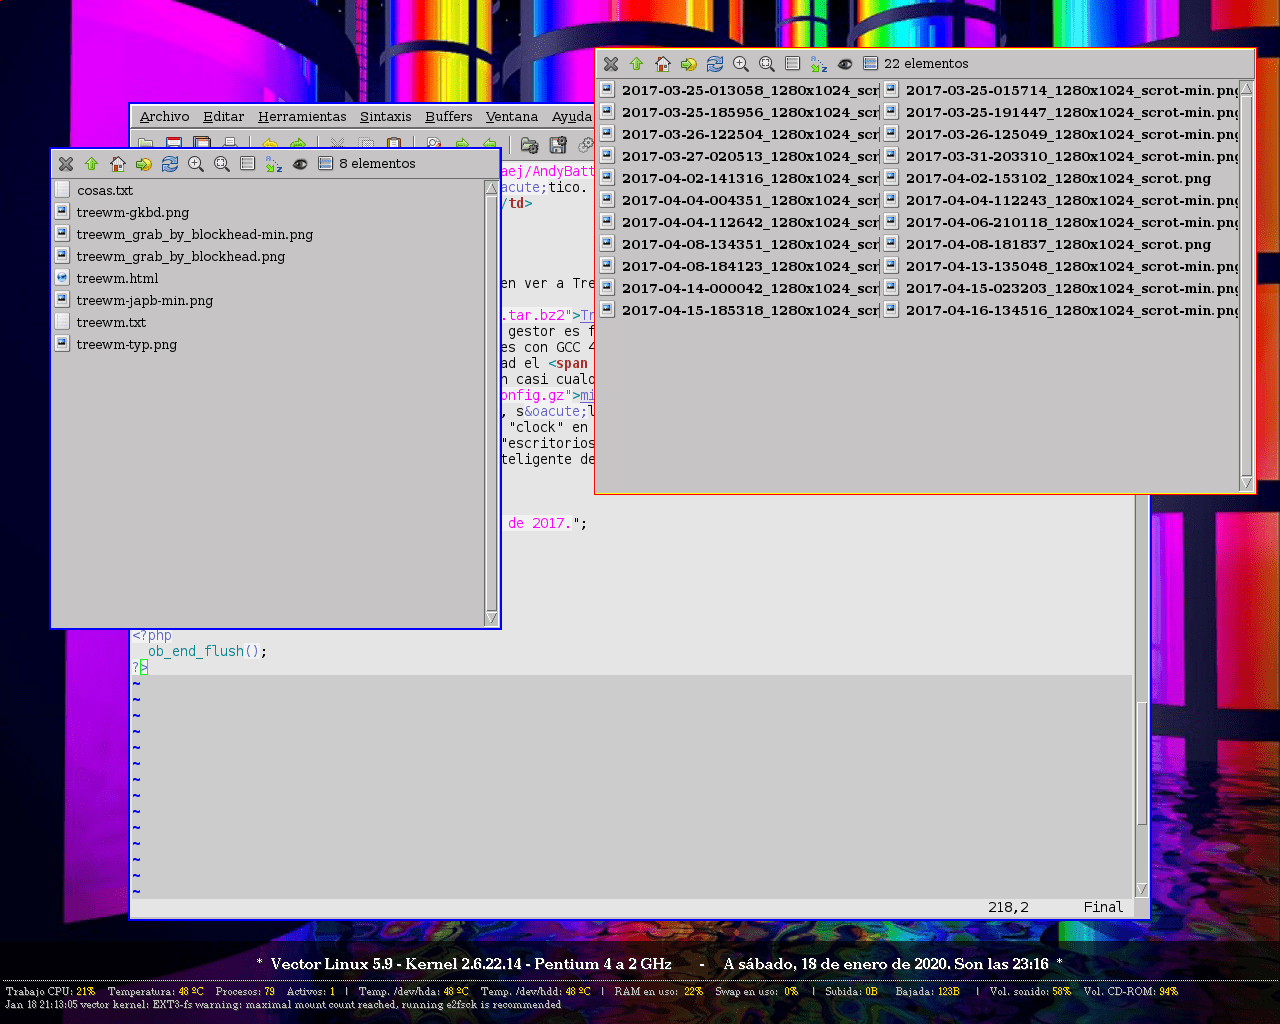
Task: Select screenshot file 2017-03-26-122504_1280x1024
Action: click(x=739, y=134)
